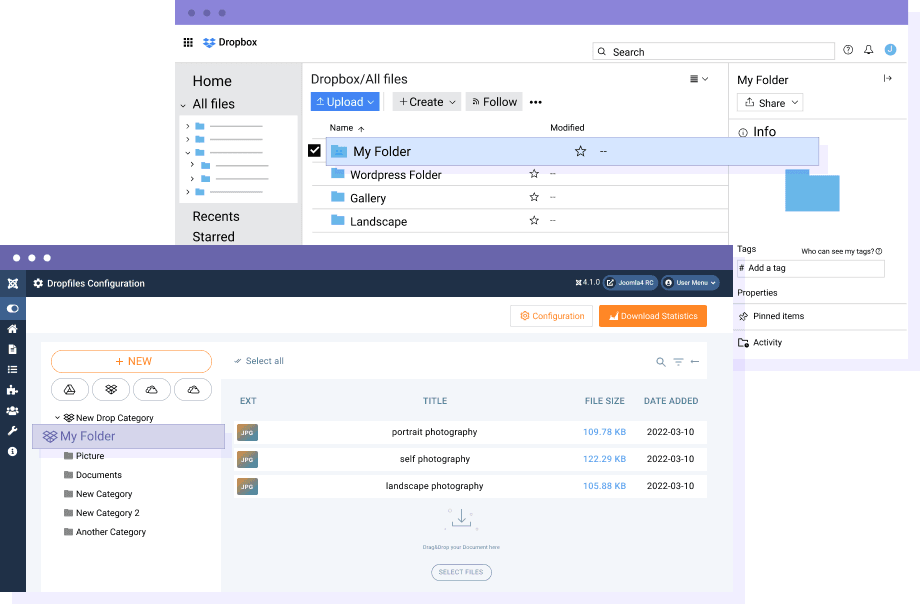Collapse the New Drop Category tree
The width and height of the screenshot is (920, 604).
tap(57, 418)
